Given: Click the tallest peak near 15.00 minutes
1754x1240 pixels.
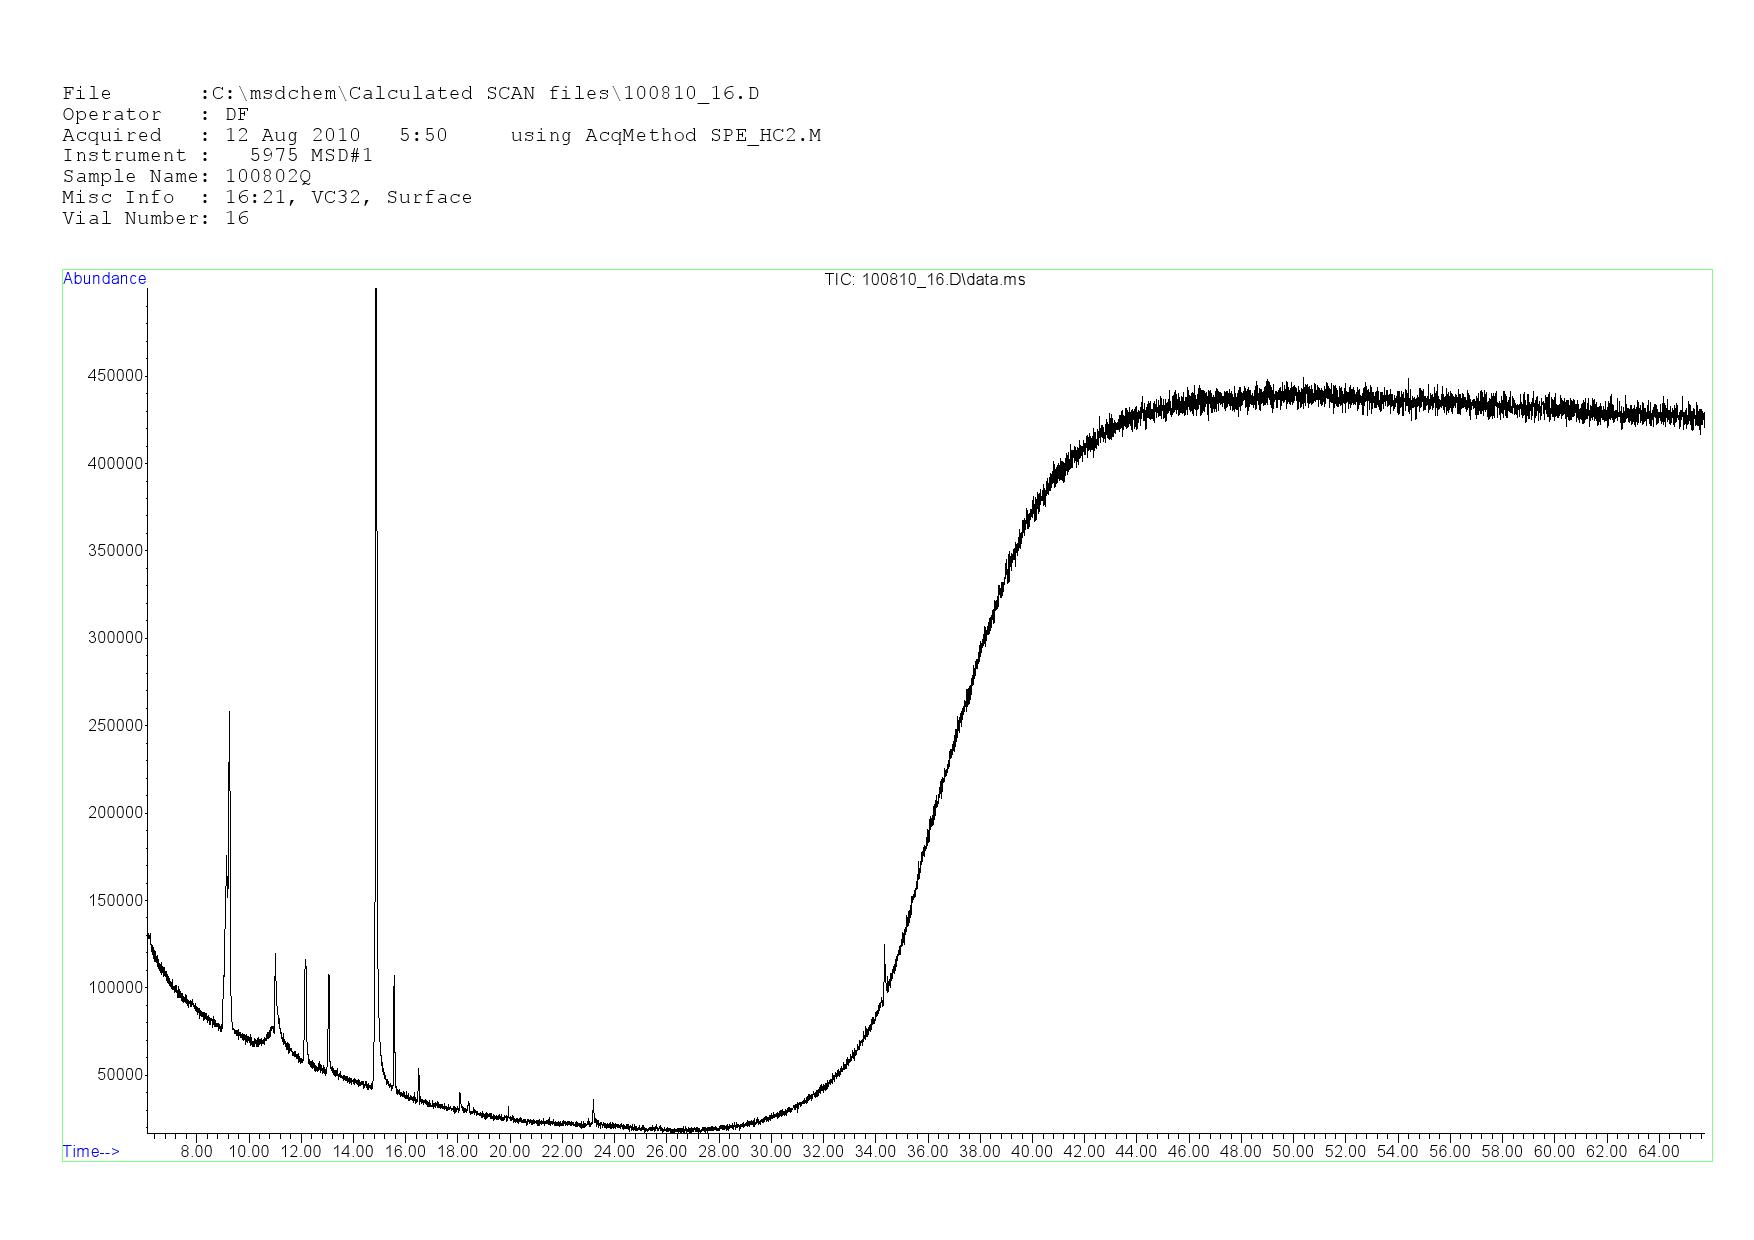Looking at the screenshot, I should pyautogui.click(x=376, y=292).
